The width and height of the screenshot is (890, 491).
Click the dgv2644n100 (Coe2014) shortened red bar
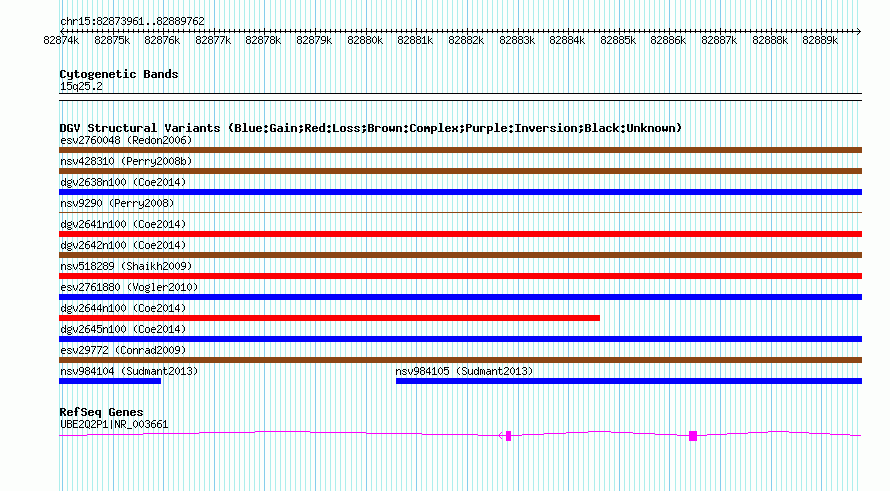pos(329,318)
